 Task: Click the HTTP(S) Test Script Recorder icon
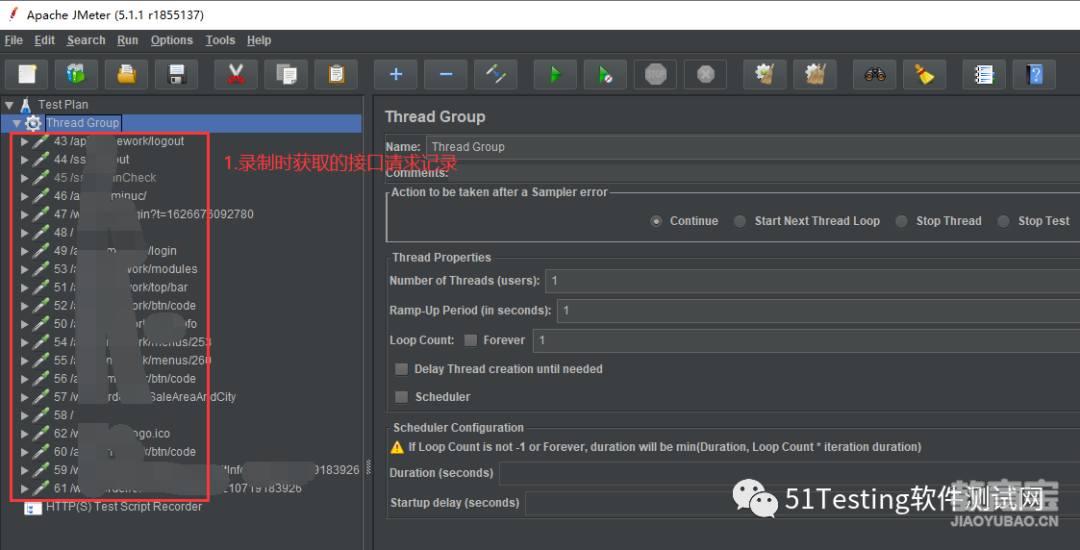pyautogui.click(x=32, y=507)
